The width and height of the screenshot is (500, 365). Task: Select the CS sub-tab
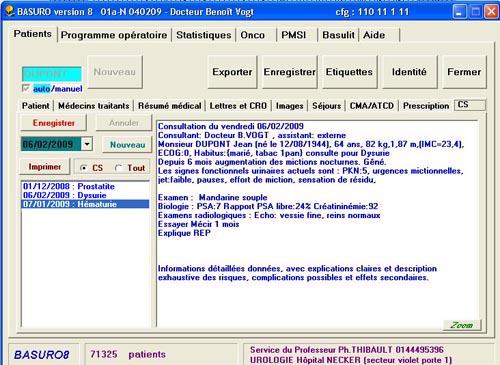(x=470, y=105)
